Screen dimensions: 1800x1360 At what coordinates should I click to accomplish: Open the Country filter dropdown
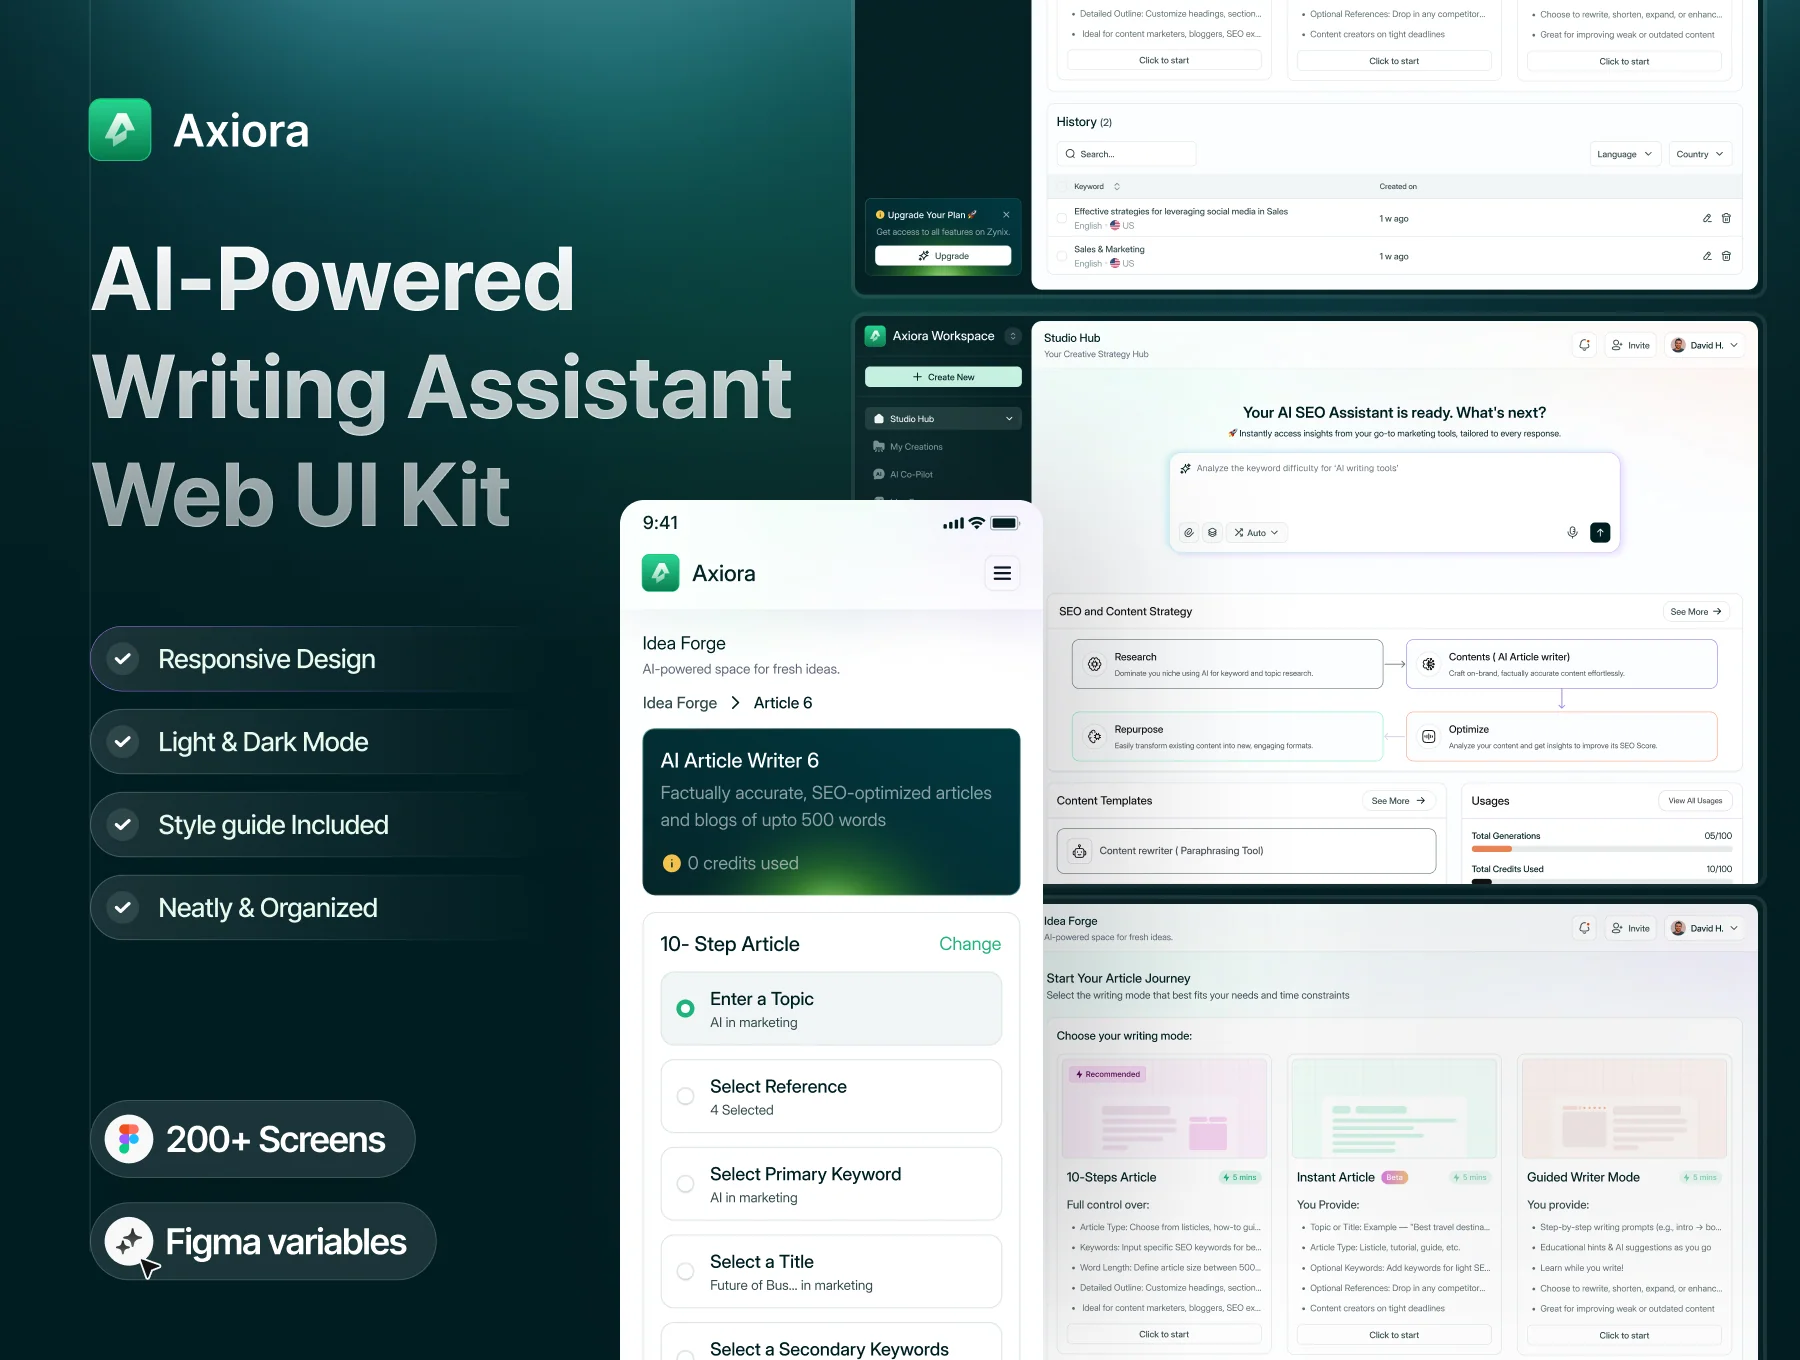point(1700,154)
